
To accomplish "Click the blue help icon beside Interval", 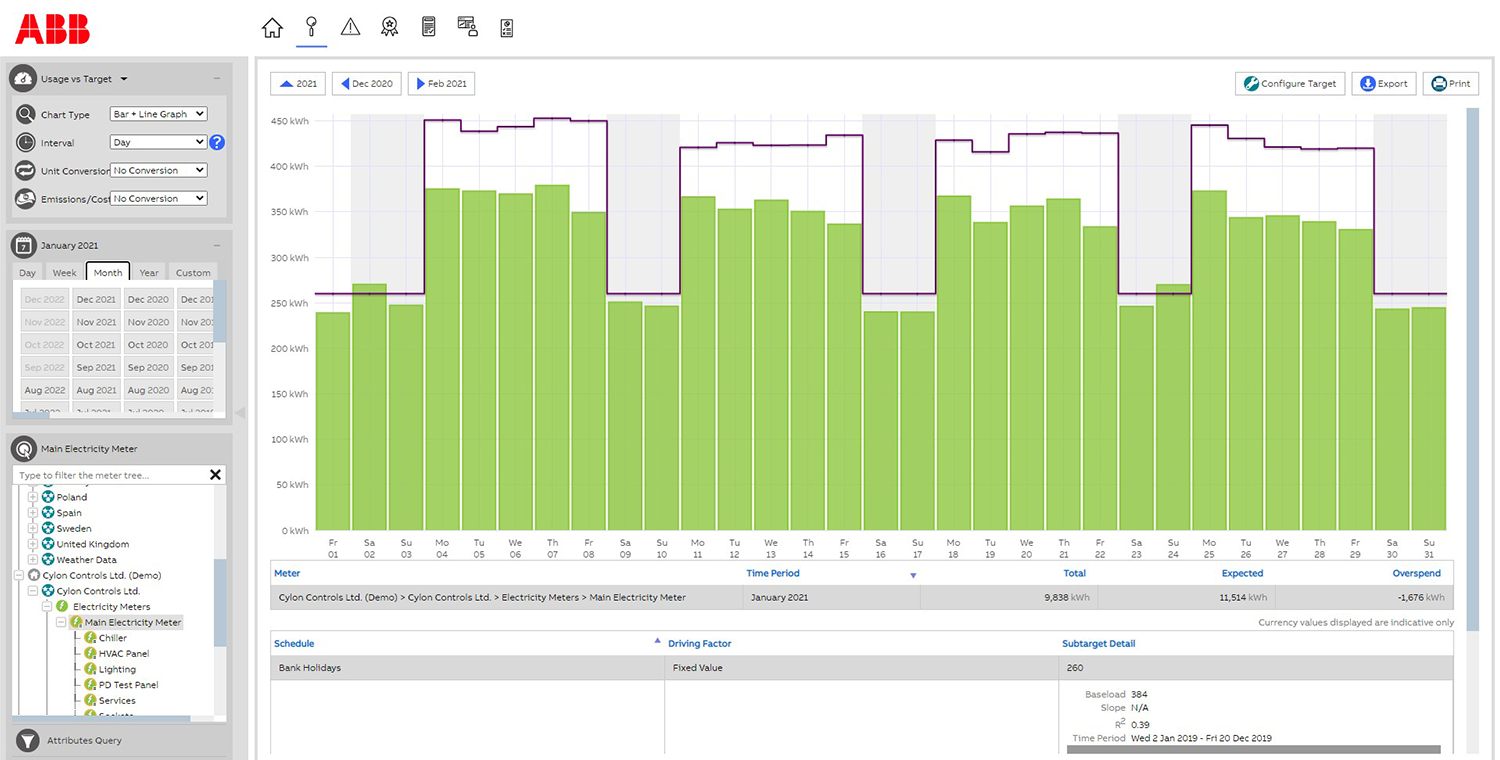I will [217, 142].
